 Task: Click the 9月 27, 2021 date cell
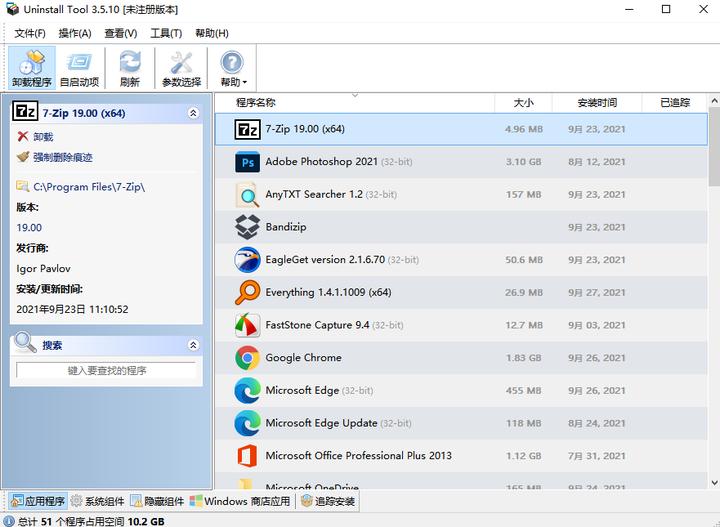pos(596,292)
